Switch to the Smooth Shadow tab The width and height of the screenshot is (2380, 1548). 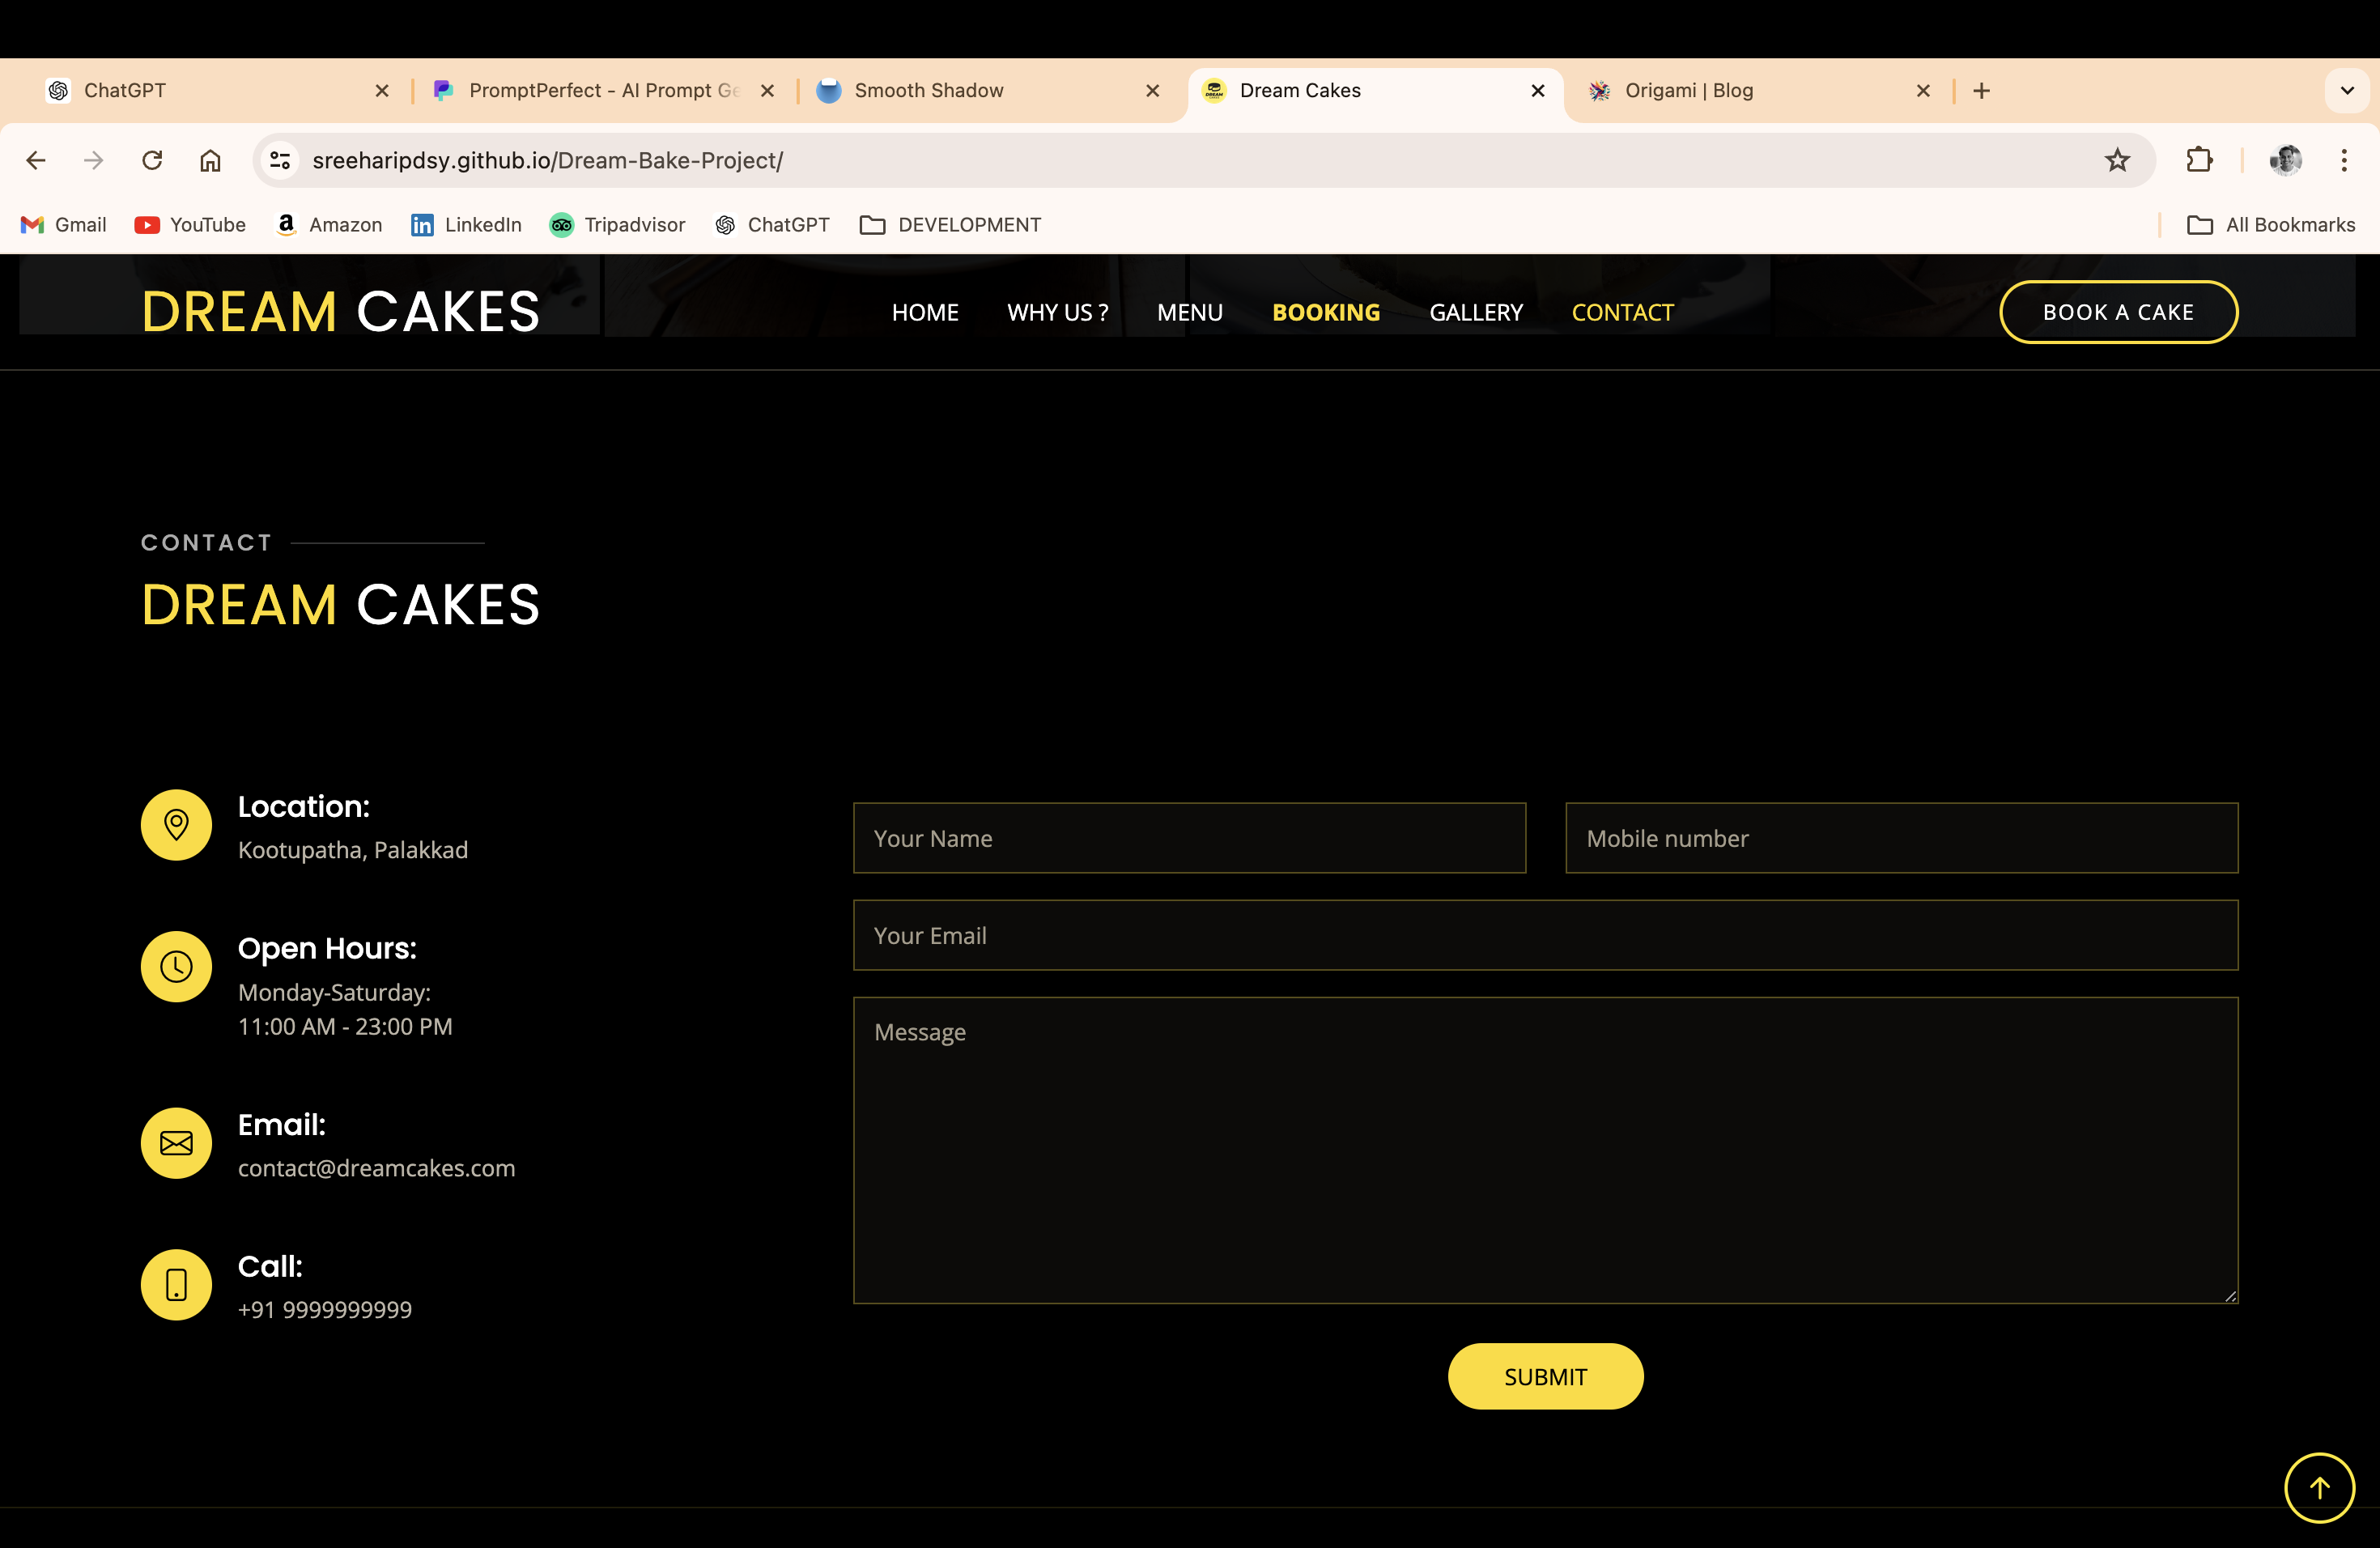pyautogui.click(x=928, y=91)
